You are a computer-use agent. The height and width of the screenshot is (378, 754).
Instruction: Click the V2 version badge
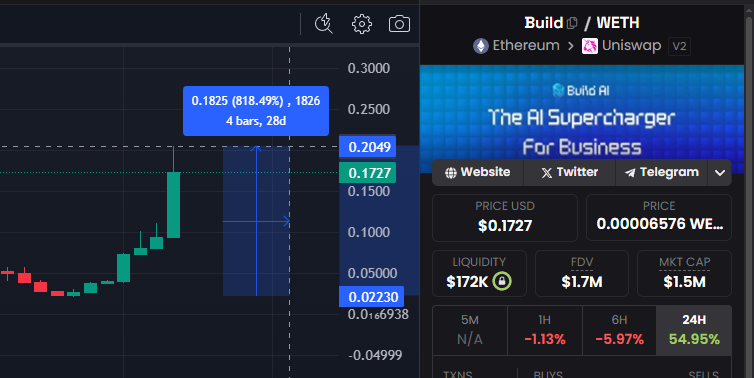(679, 46)
